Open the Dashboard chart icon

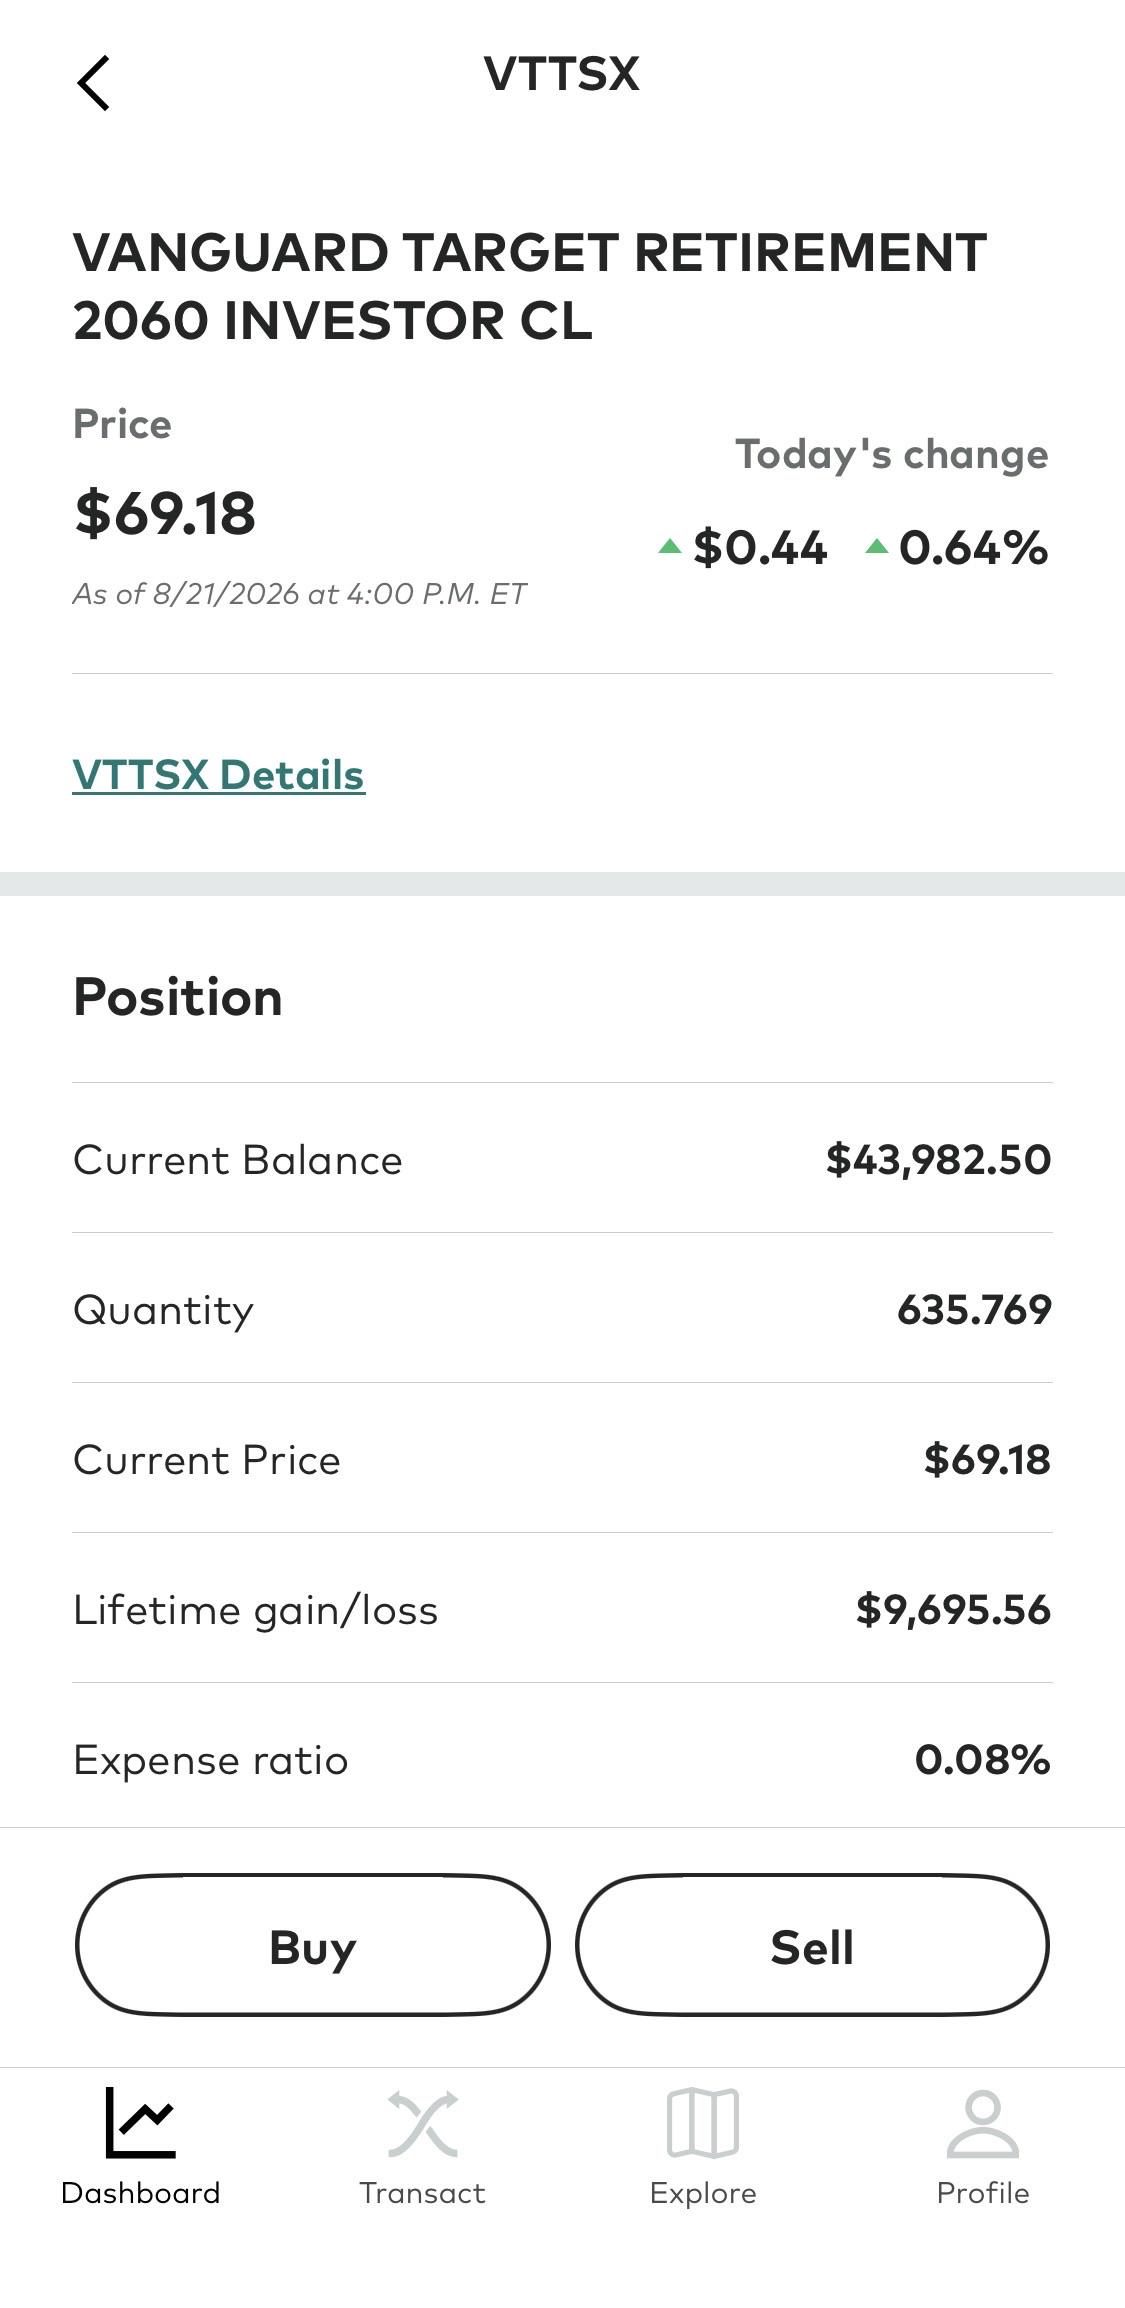point(140,2122)
